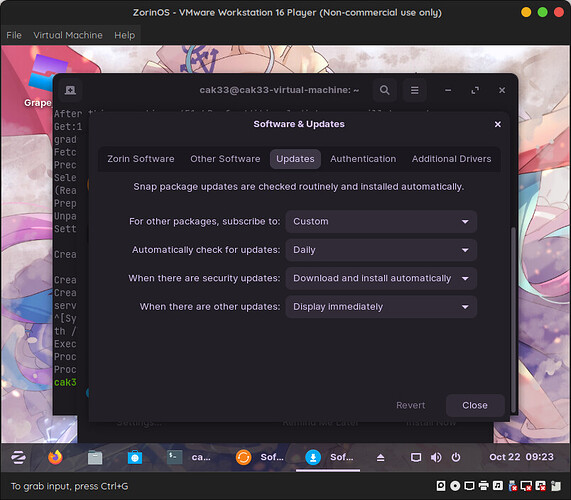
Task: Click the VMware hard disk status icon
Action: tap(441, 486)
